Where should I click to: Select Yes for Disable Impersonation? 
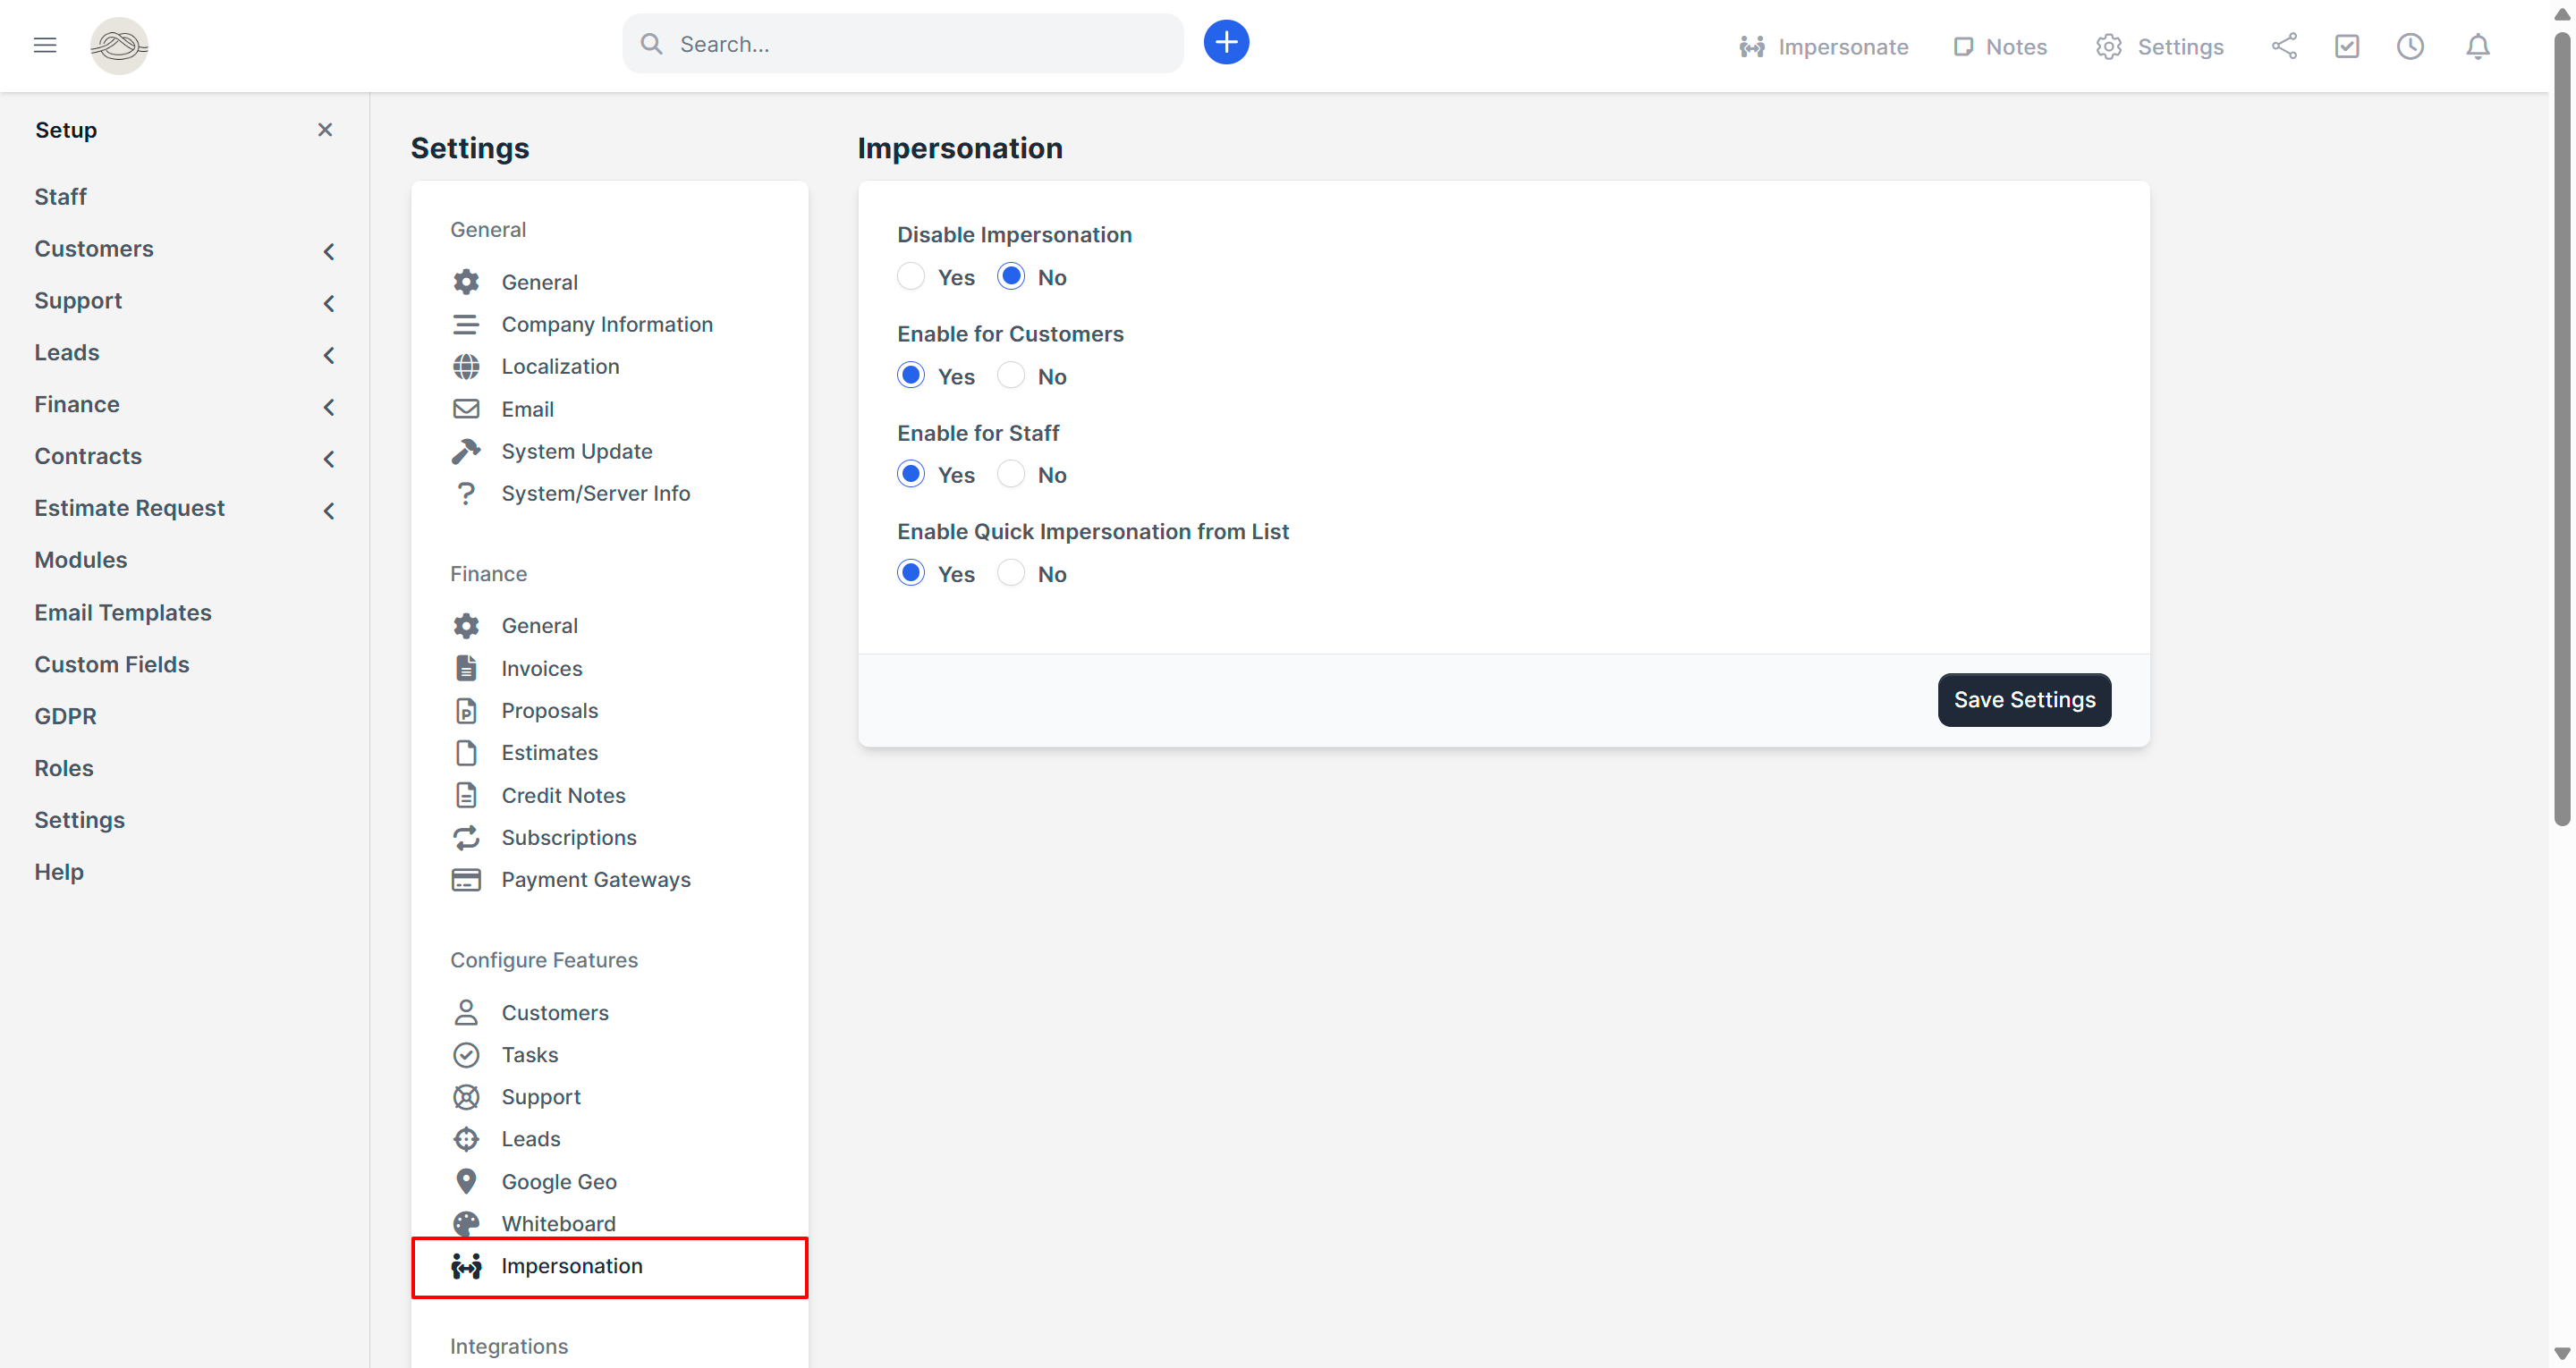coord(910,277)
